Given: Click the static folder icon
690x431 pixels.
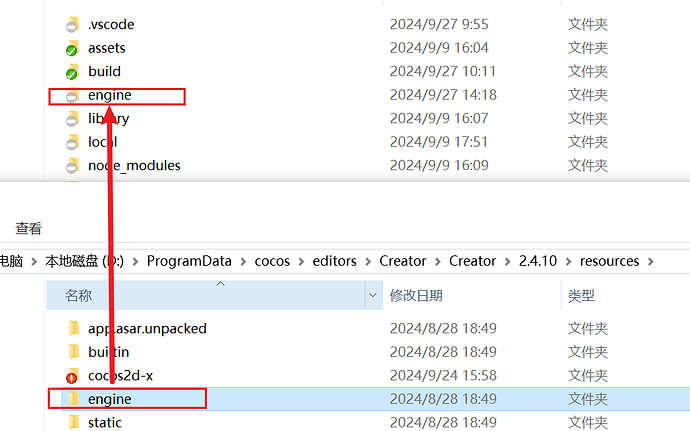Looking at the screenshot, I should tap(72, 422).
